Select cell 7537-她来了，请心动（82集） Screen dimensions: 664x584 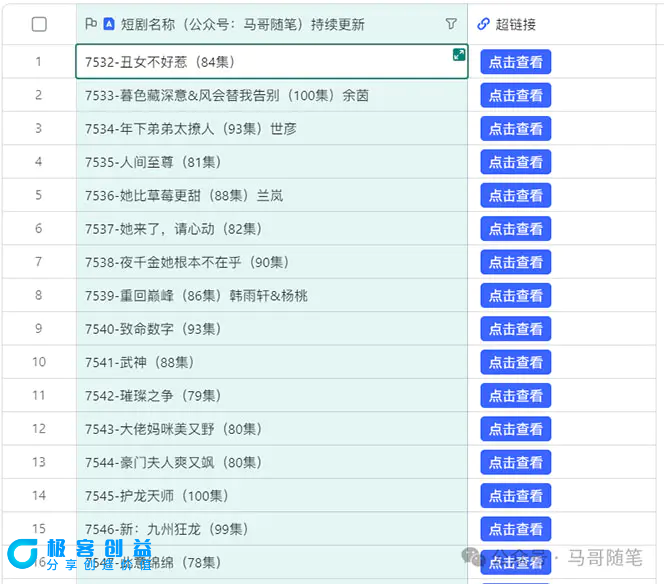pyautogui.click(x=272, y=229)
